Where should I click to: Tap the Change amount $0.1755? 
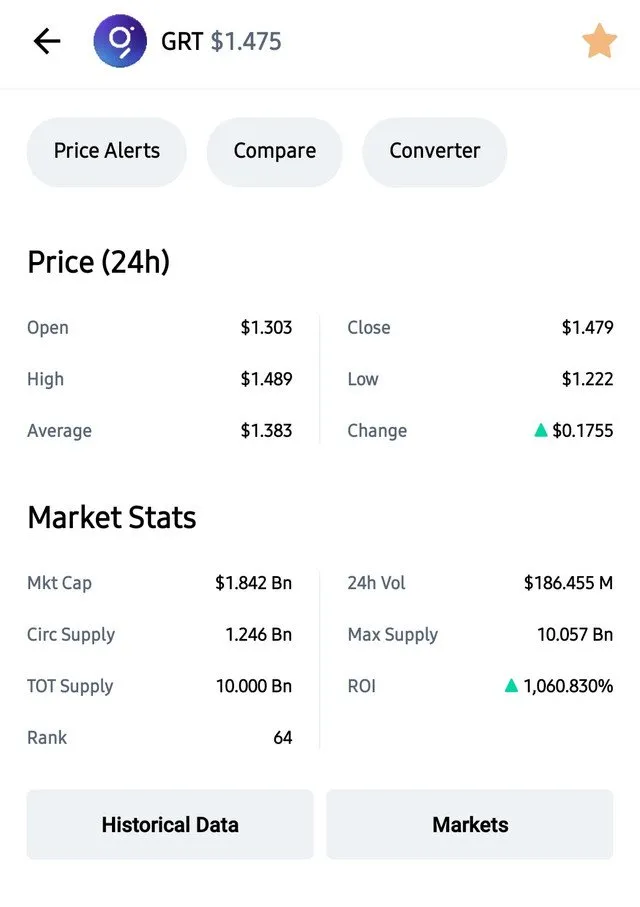tap(583, 430)
